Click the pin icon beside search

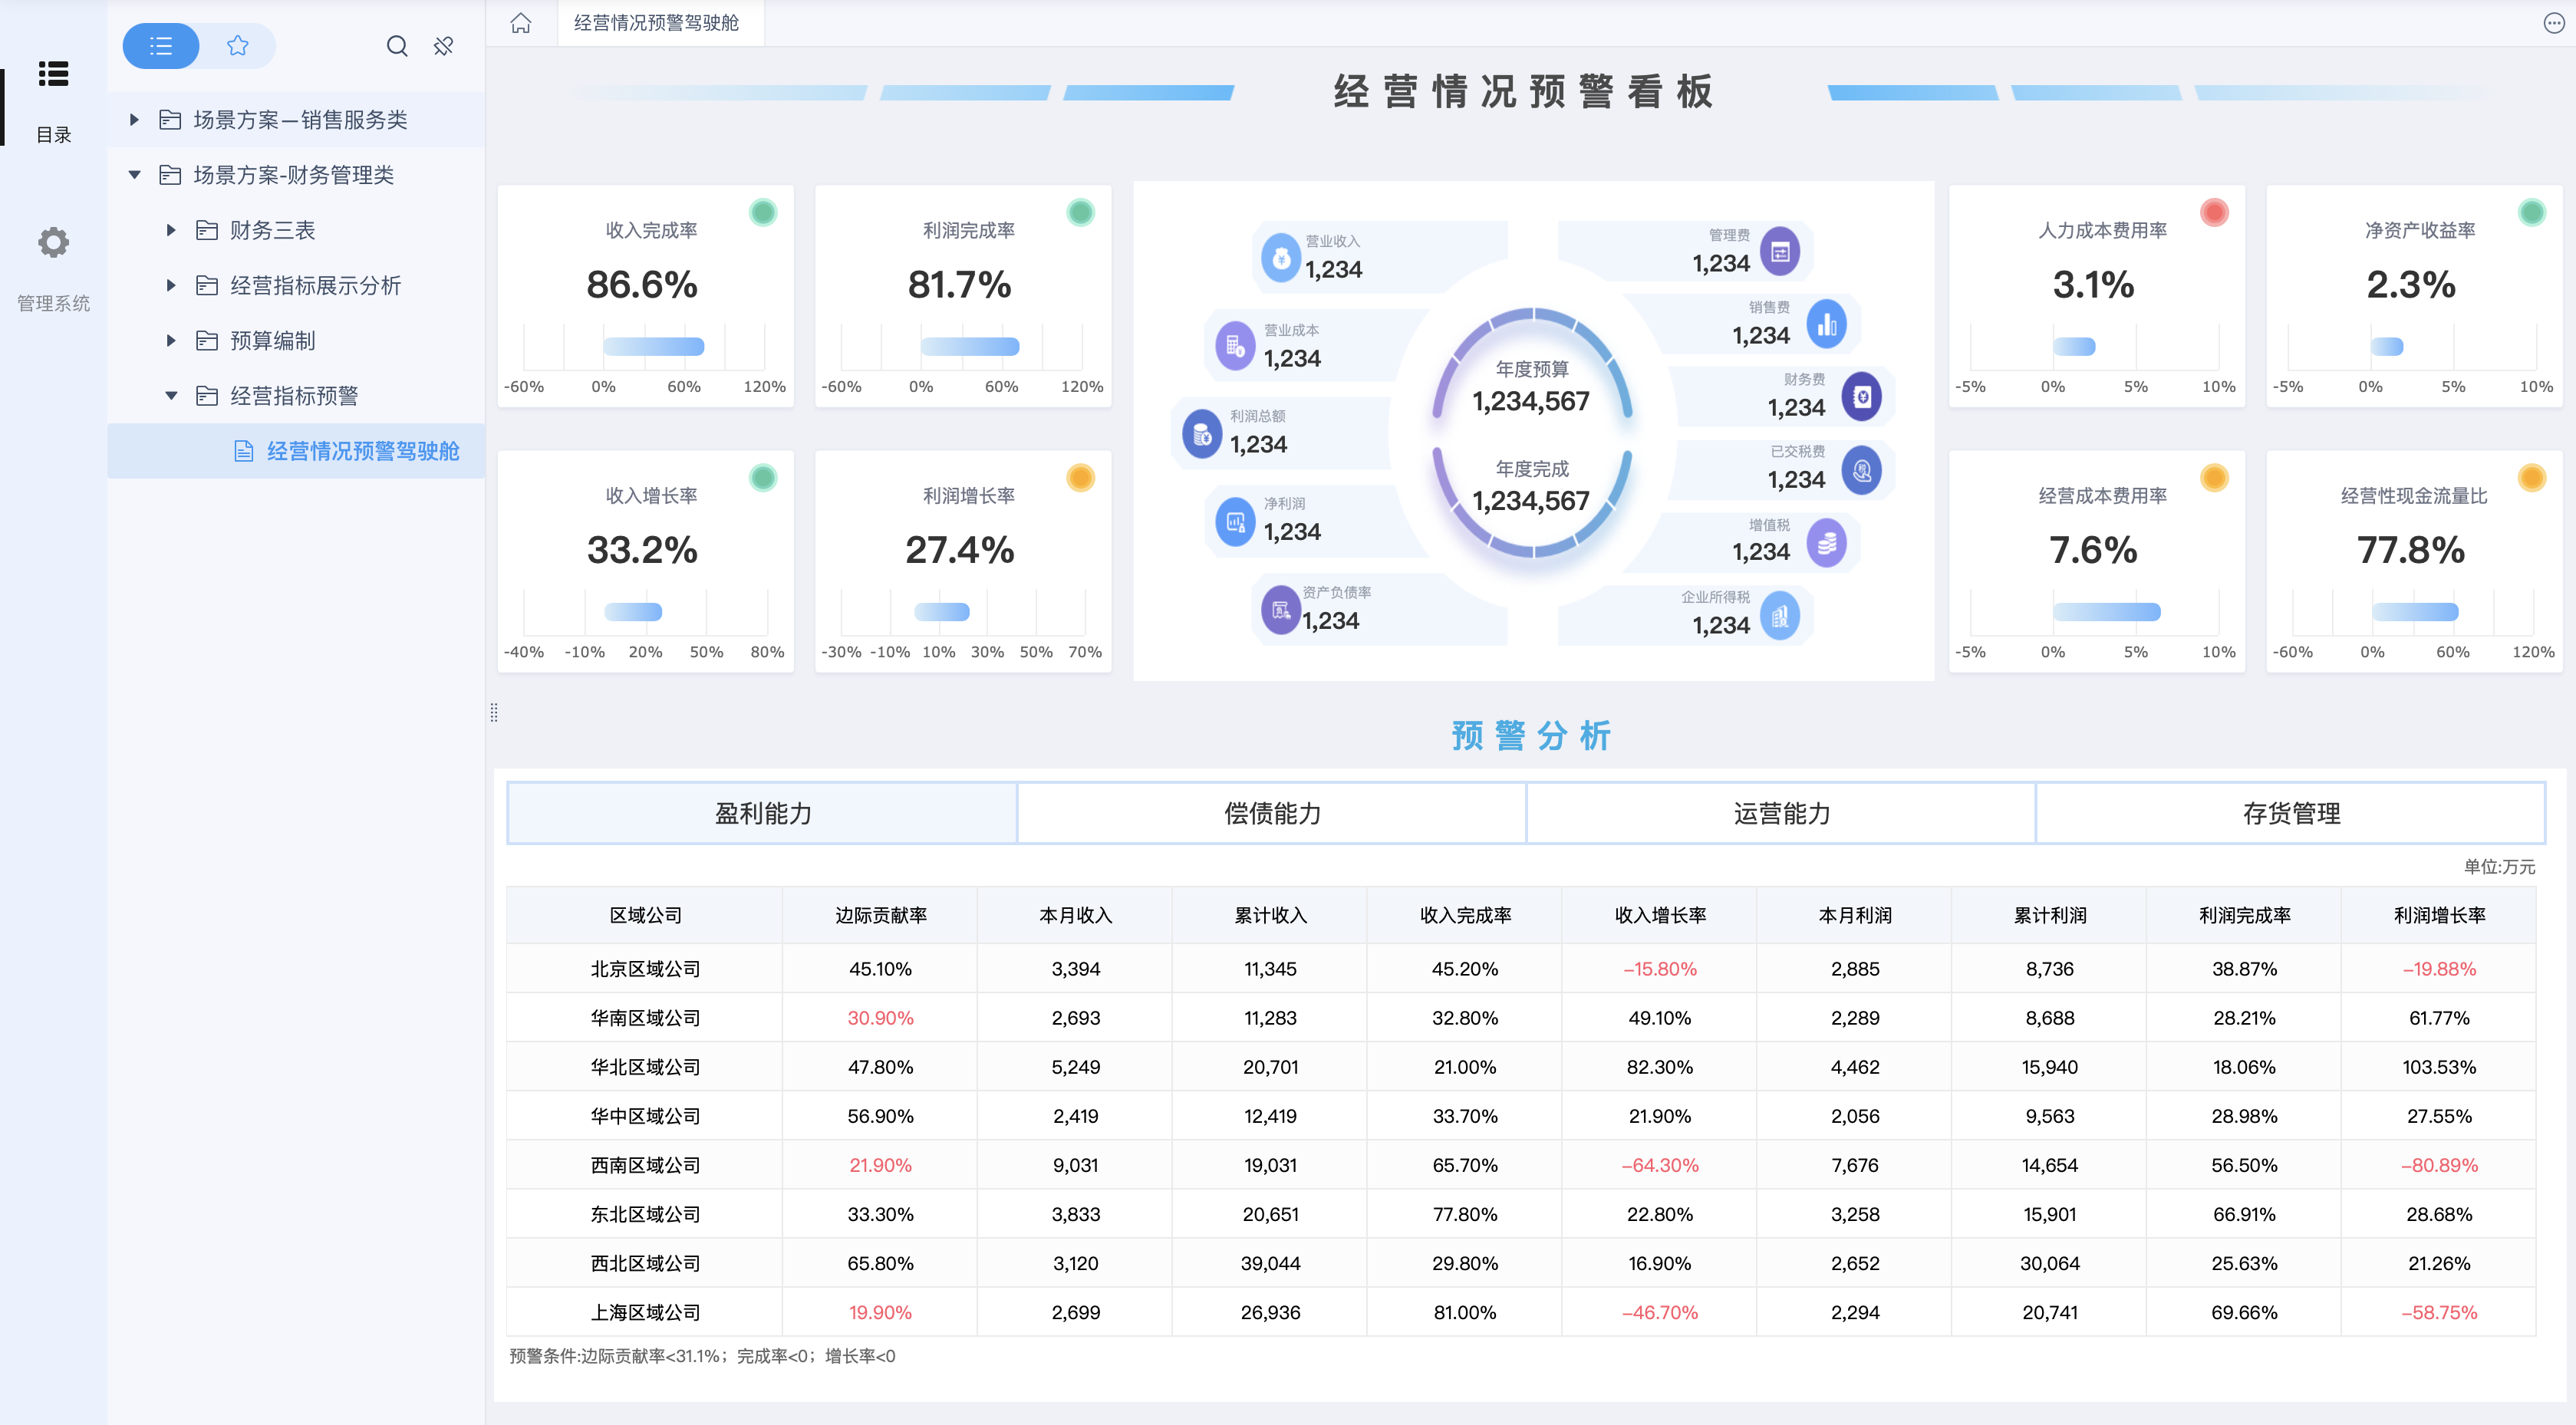444,46
